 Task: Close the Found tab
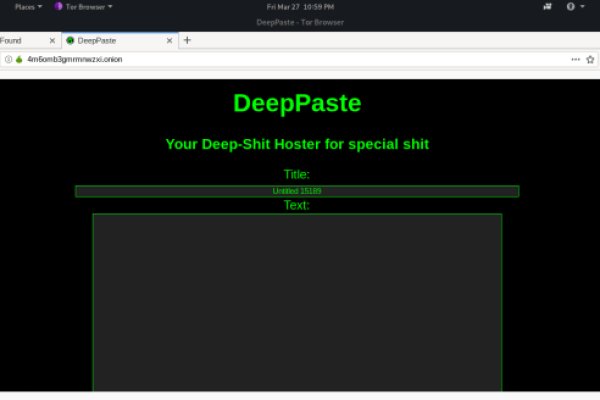[x=52, y=41]
